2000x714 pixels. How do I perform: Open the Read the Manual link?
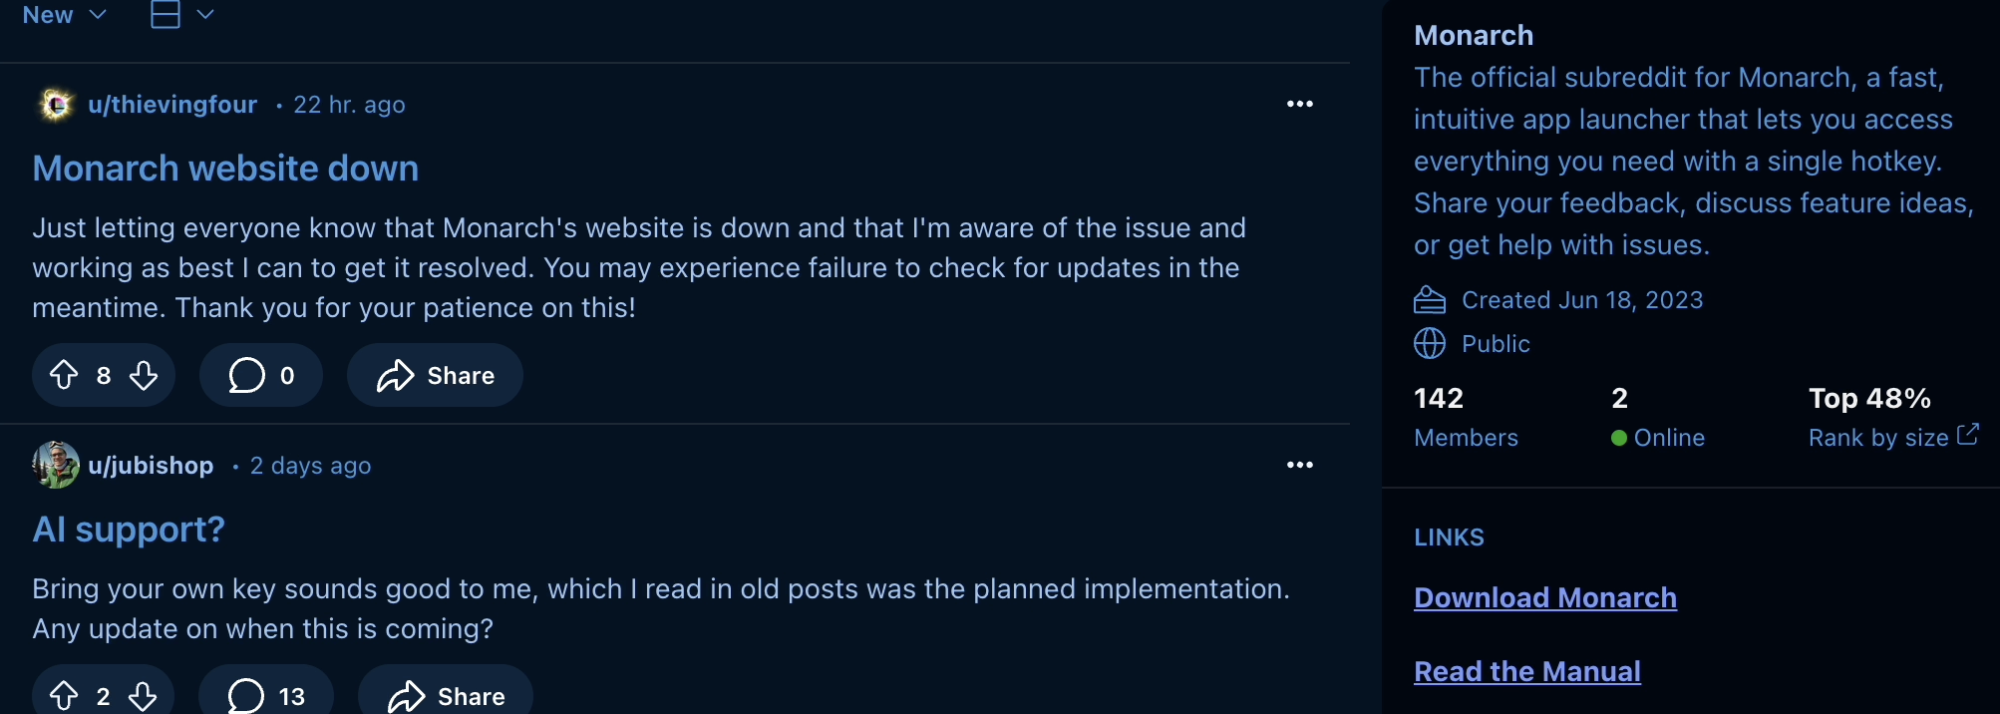[x=1527, y=672]
